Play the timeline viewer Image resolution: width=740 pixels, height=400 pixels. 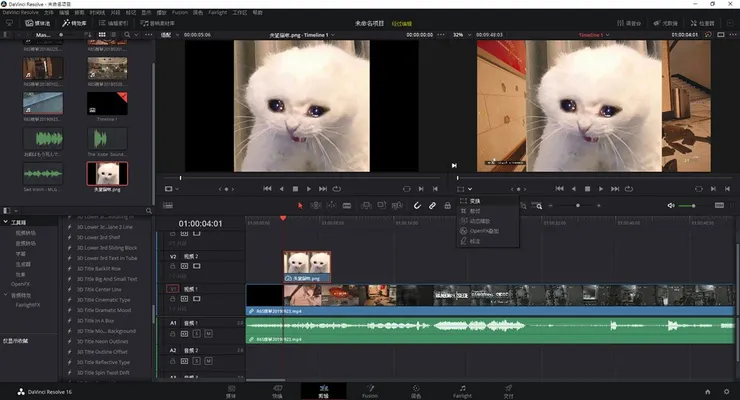pyautogui.click(x=601, y=189)
